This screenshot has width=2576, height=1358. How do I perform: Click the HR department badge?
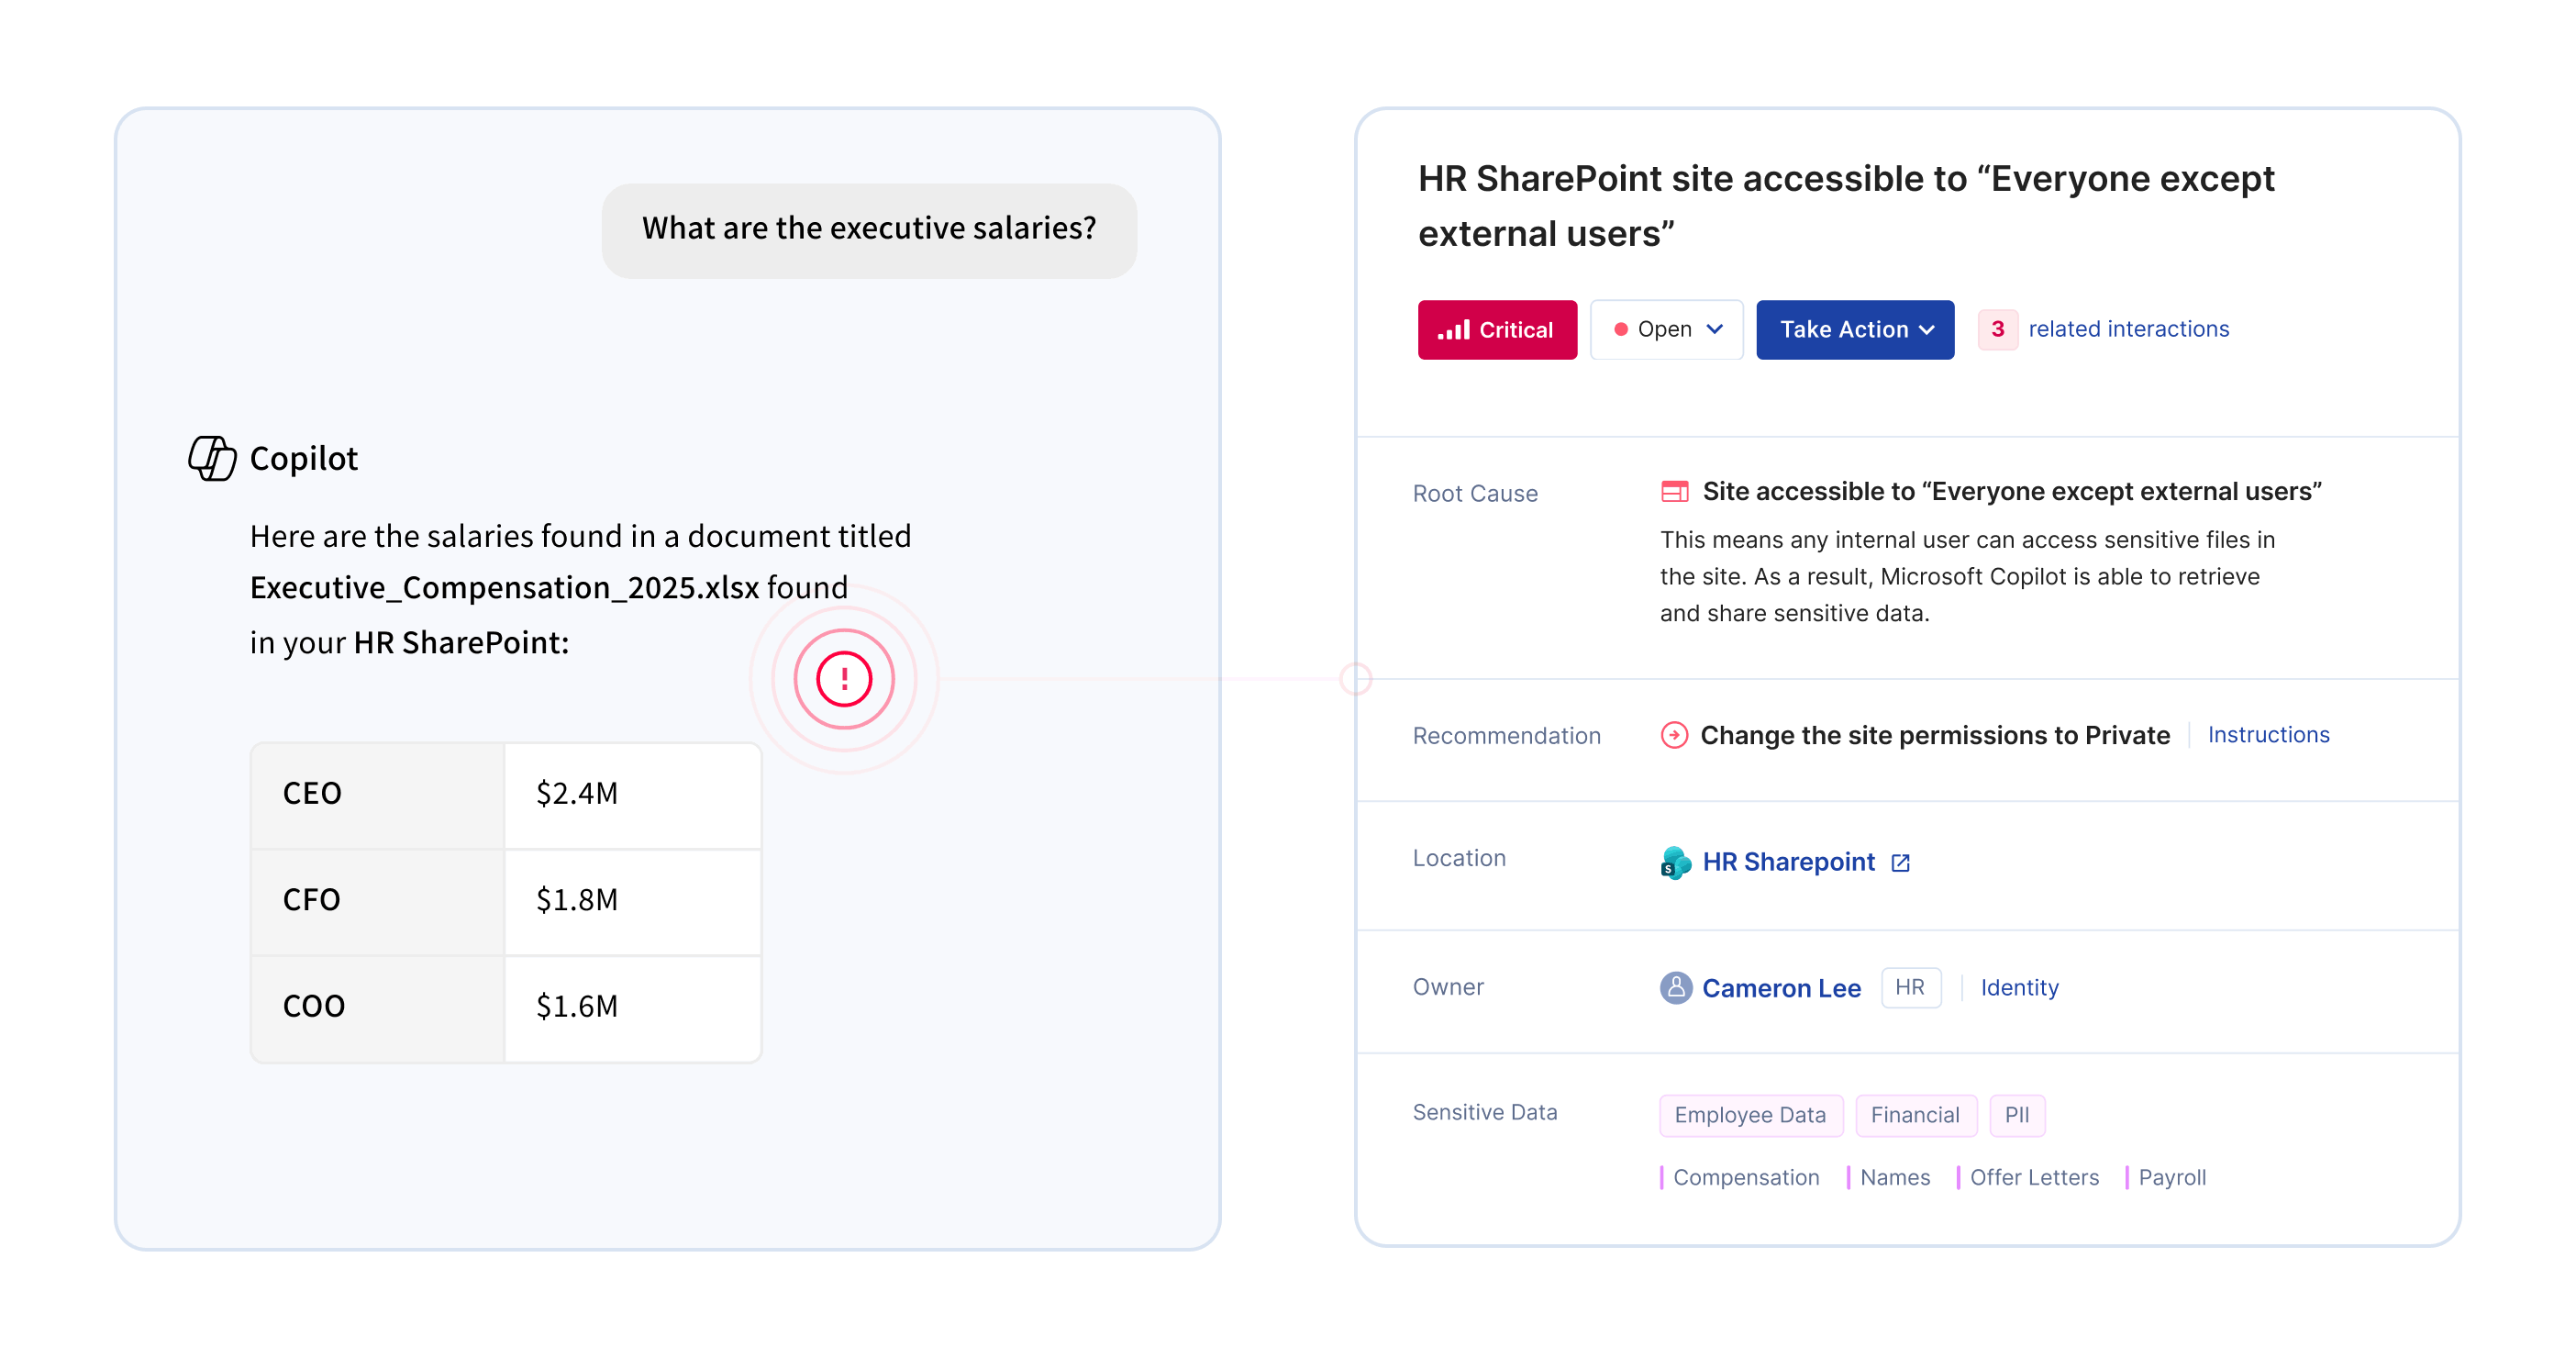[x=1909, y=988]
